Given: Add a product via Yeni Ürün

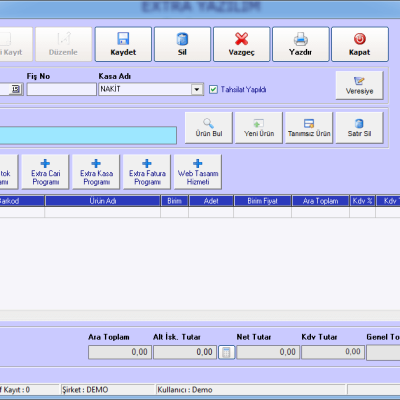Looking at the screenshot, I should (x=259, y=128).
